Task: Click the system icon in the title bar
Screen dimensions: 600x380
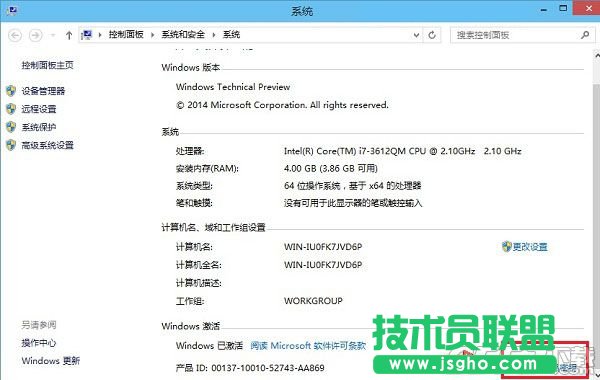Action: [12, 10]
